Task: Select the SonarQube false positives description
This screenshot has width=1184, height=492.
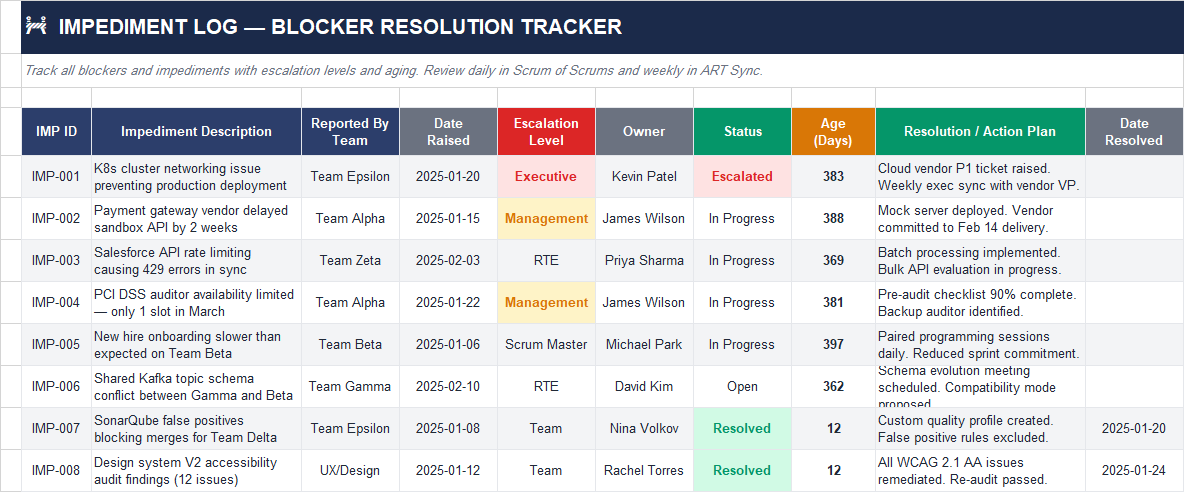Action: point(196,429)
